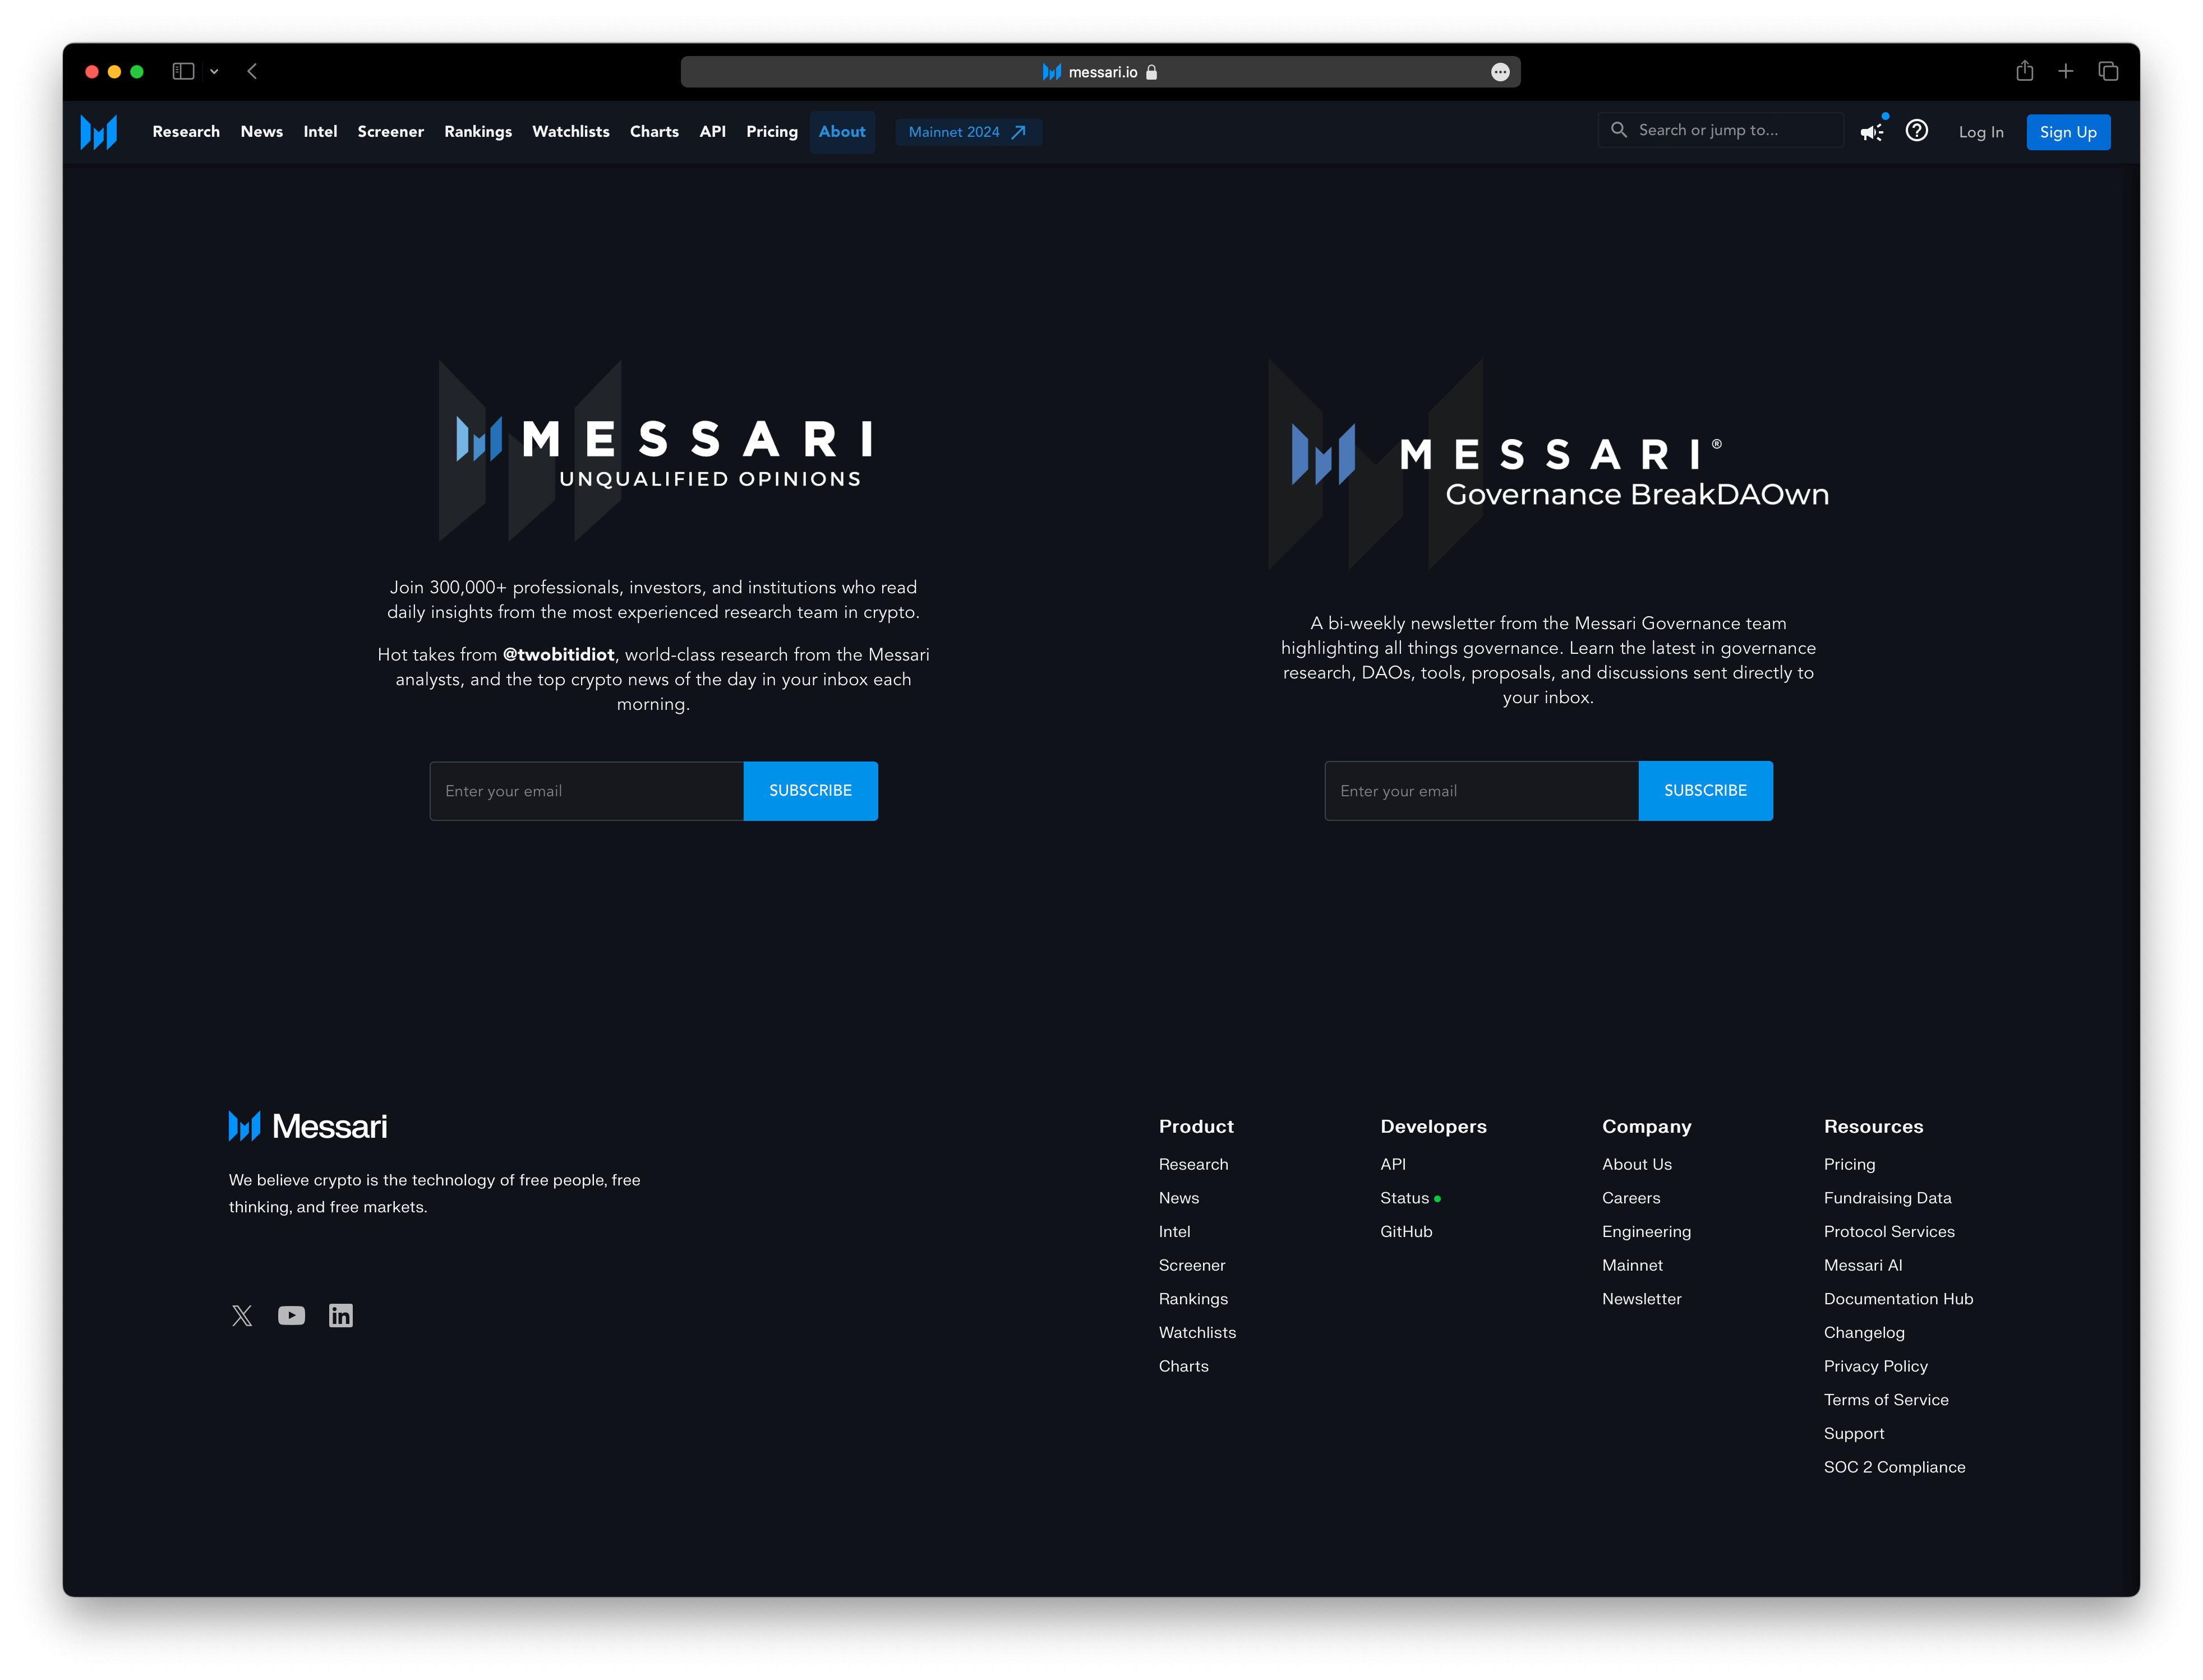The image size is (2203, 1680).
Task: Open the Intel nav item
Action: coord(320,132)
